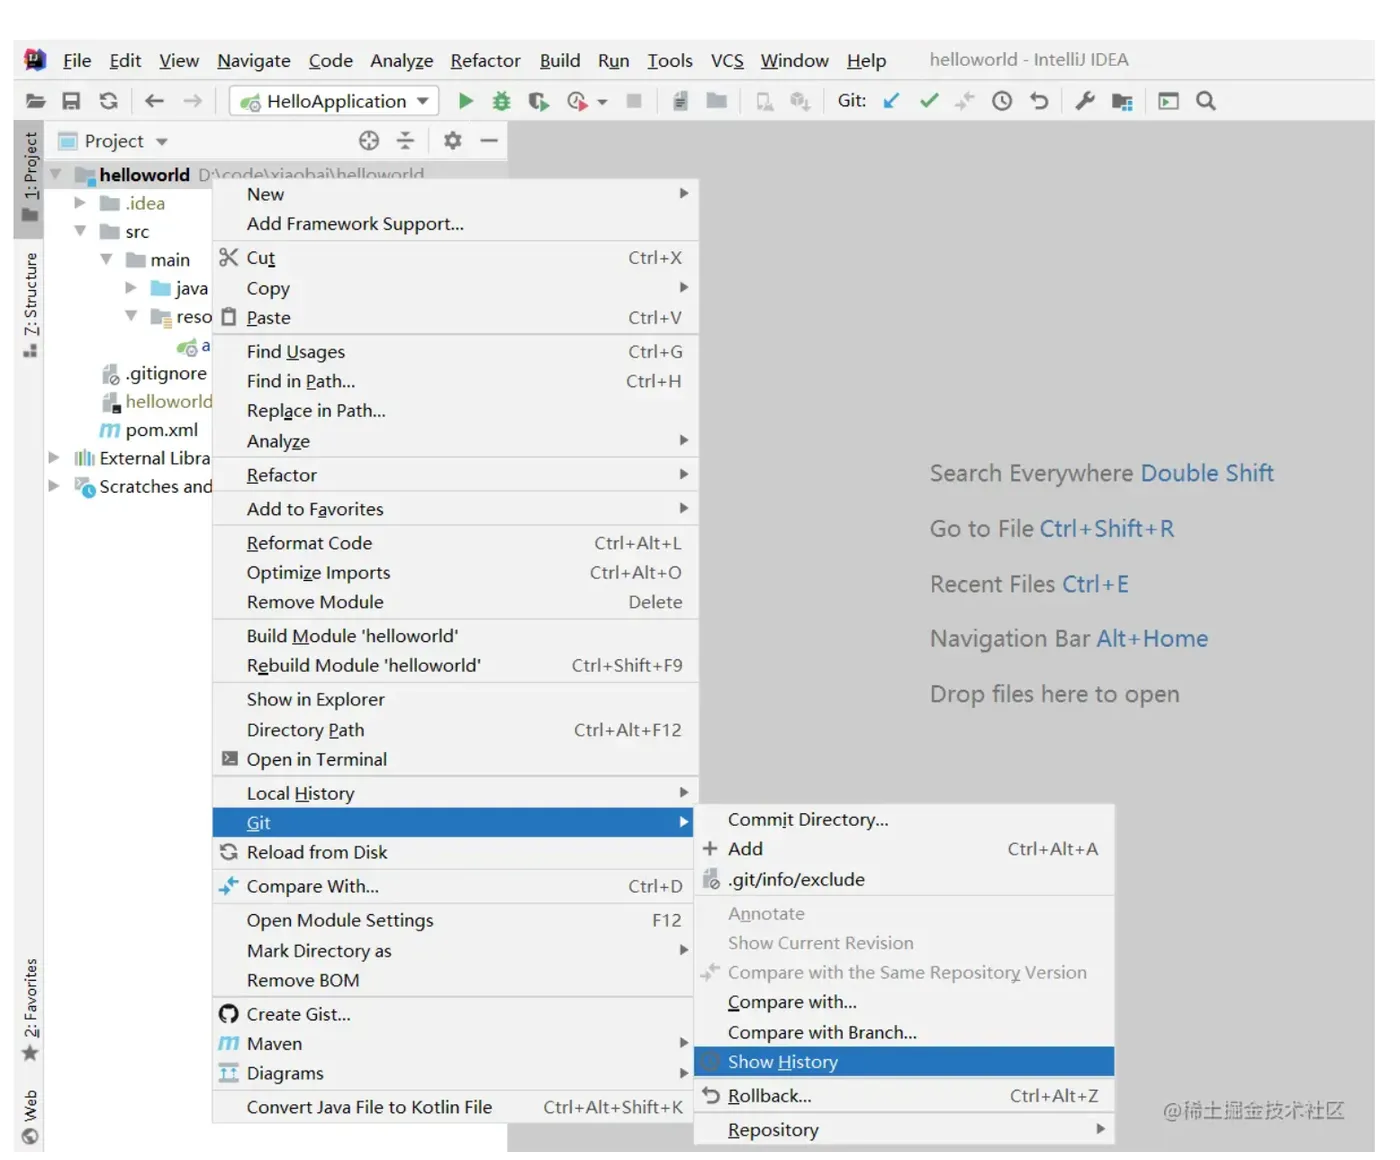Image resolution: width=1400 pixels, height=1160 pixels.
Task: Expand the .idea folder node
Action: coord(79,203)
